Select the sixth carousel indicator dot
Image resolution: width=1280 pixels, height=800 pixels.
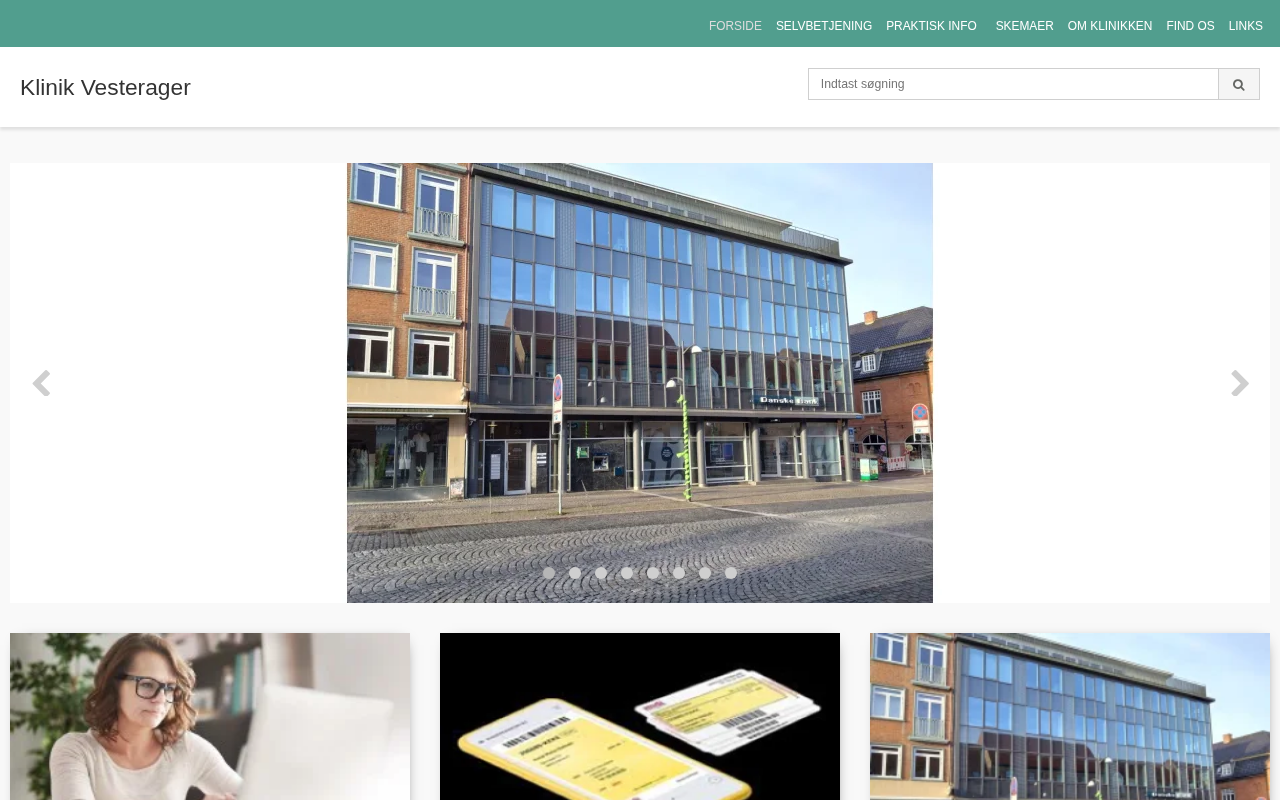click(679, 573)
